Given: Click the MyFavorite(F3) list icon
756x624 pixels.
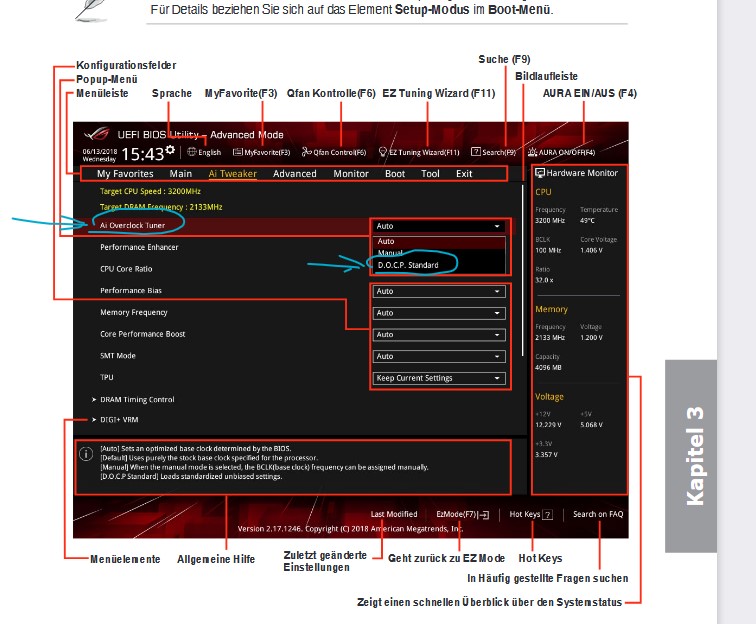Looking at the screenshot, I should pyautogui.click(x=238, y=152).
